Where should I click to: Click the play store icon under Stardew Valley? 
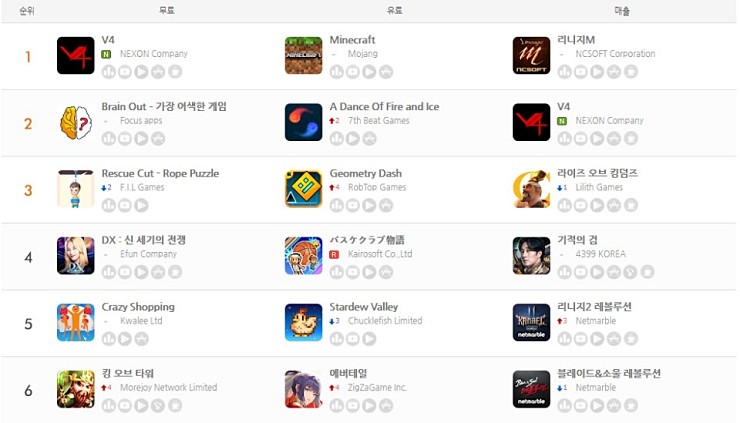(369, 339)
